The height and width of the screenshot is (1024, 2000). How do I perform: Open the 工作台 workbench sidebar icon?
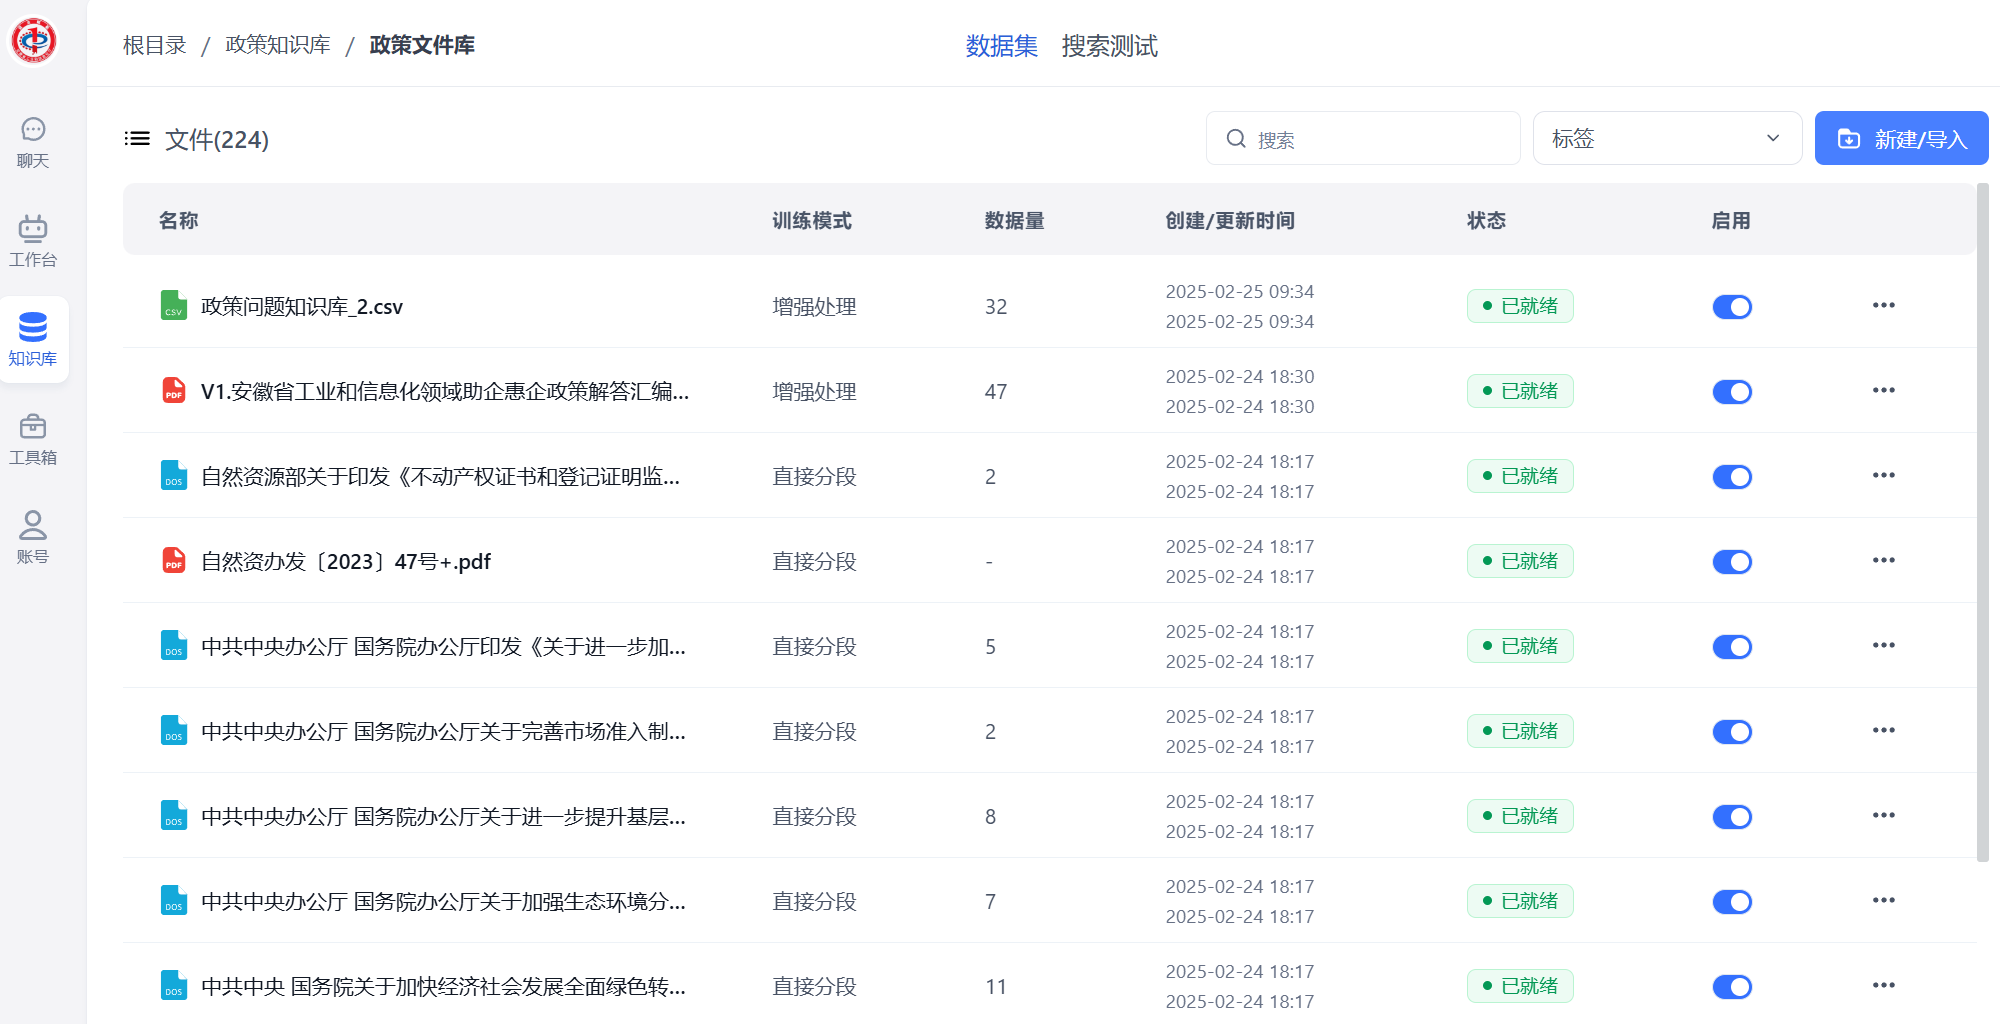[x=33, y=242]
